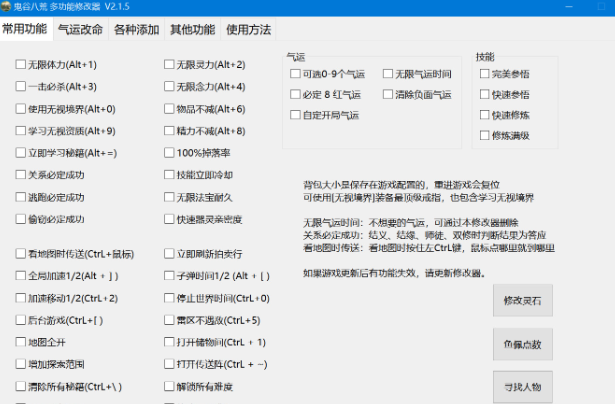Toggle 精力不减(Alt+8)
The image size is (615, 404).
[x=169, y=131]
